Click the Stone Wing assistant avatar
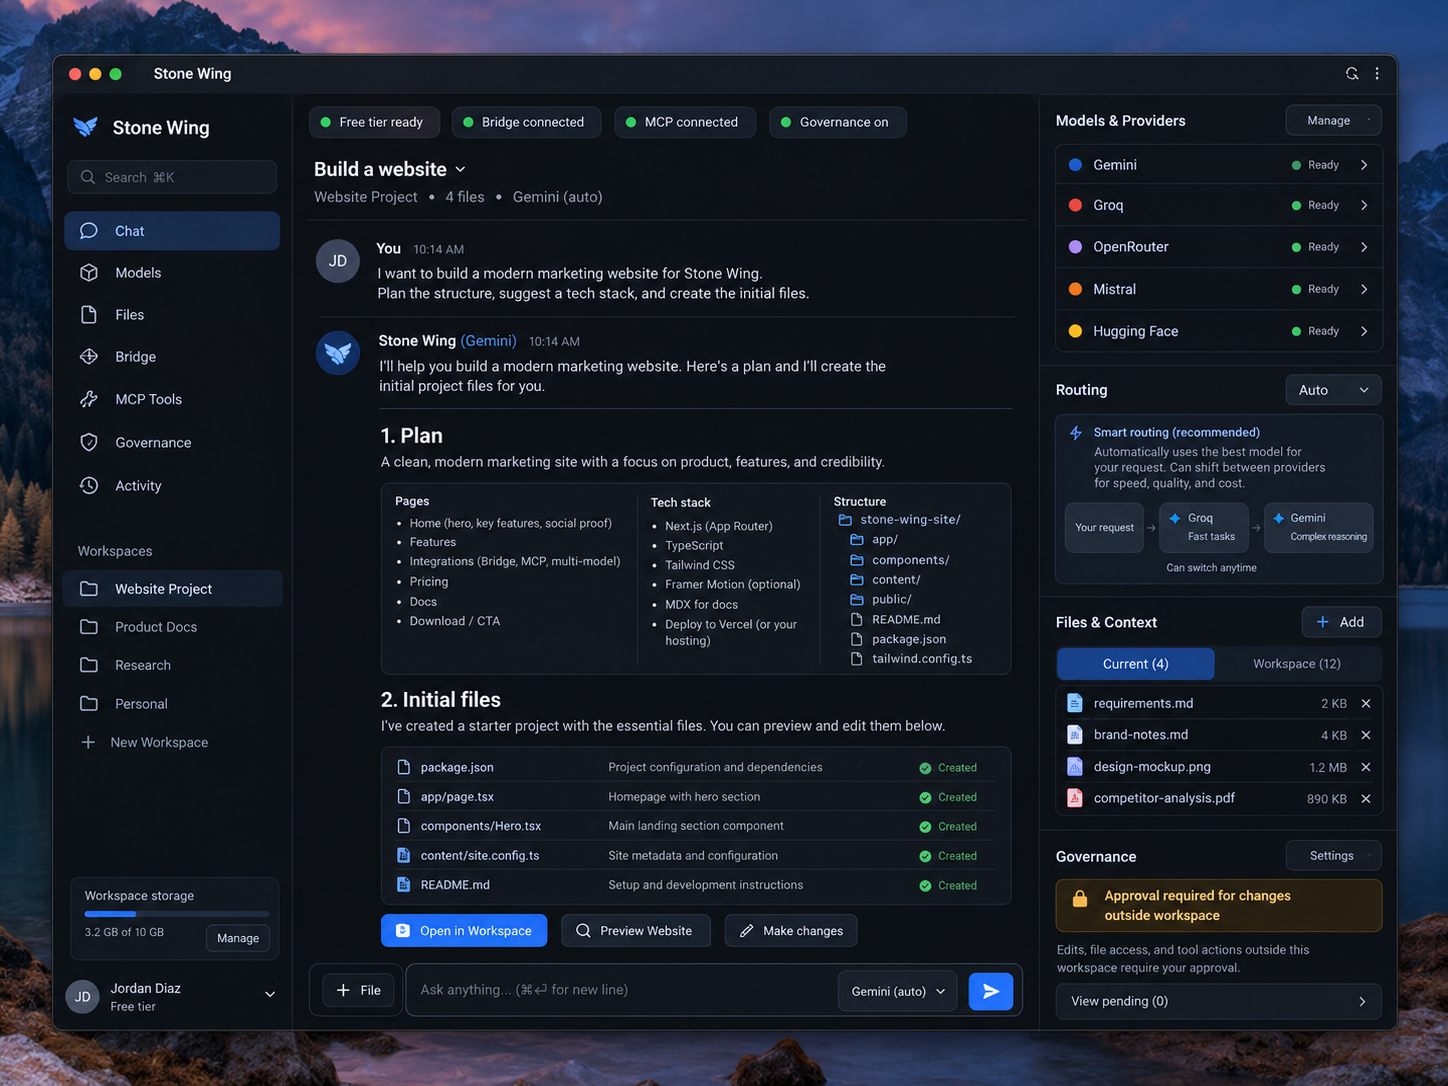The width and height of the screenshot is (1448, 1086). (x=338, y=353)
